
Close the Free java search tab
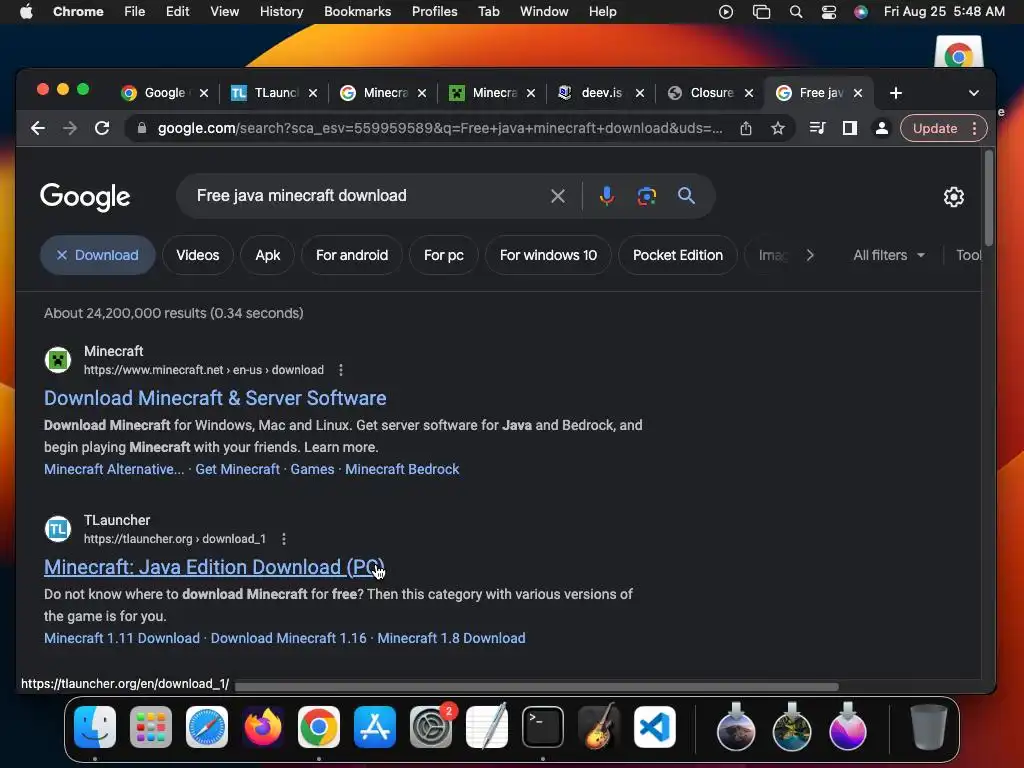[x=858, y=93]
